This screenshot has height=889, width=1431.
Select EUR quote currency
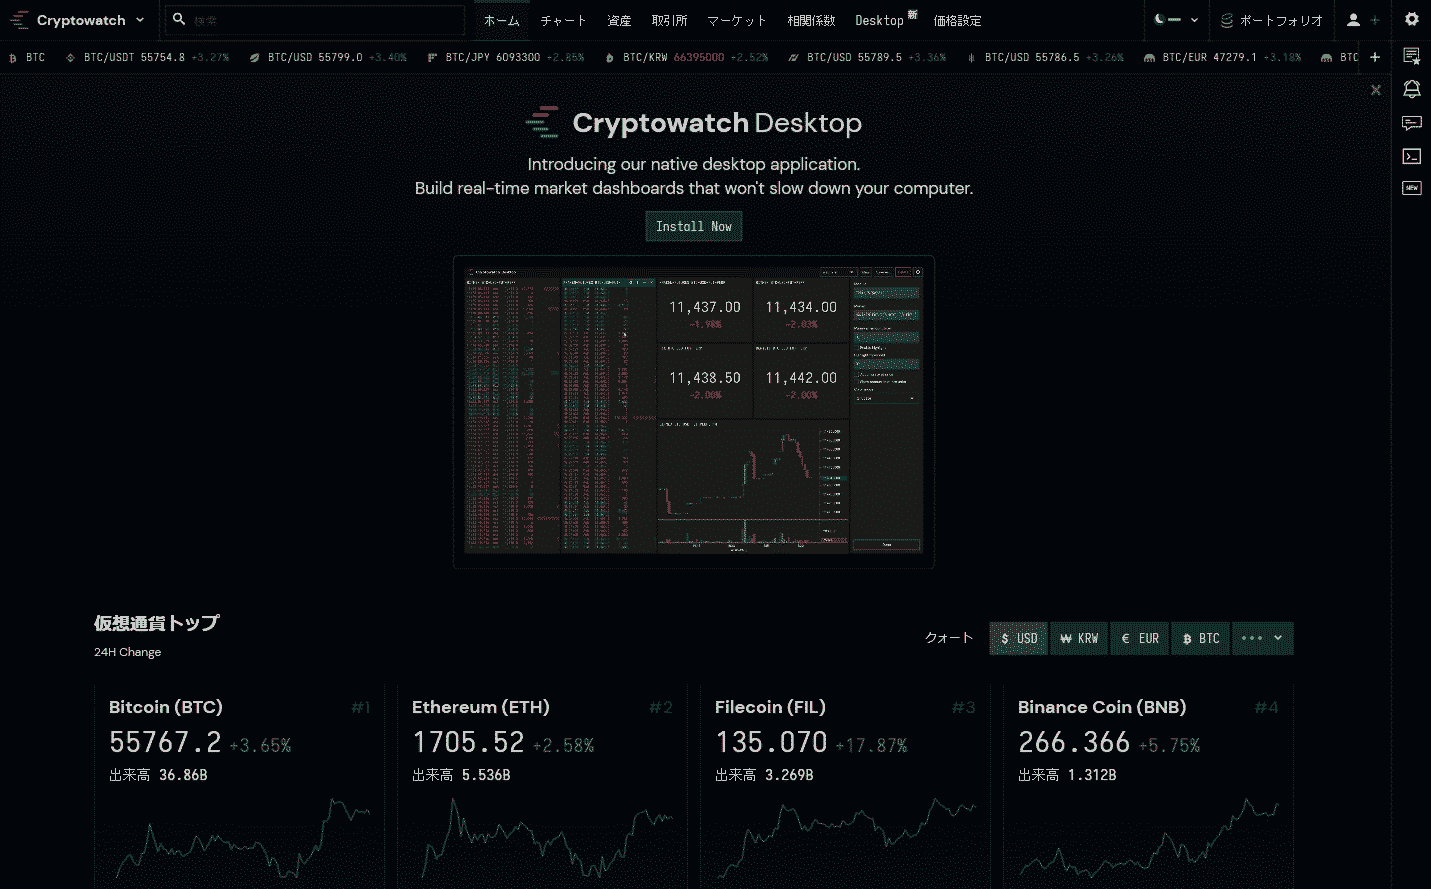pos(1140,638)
